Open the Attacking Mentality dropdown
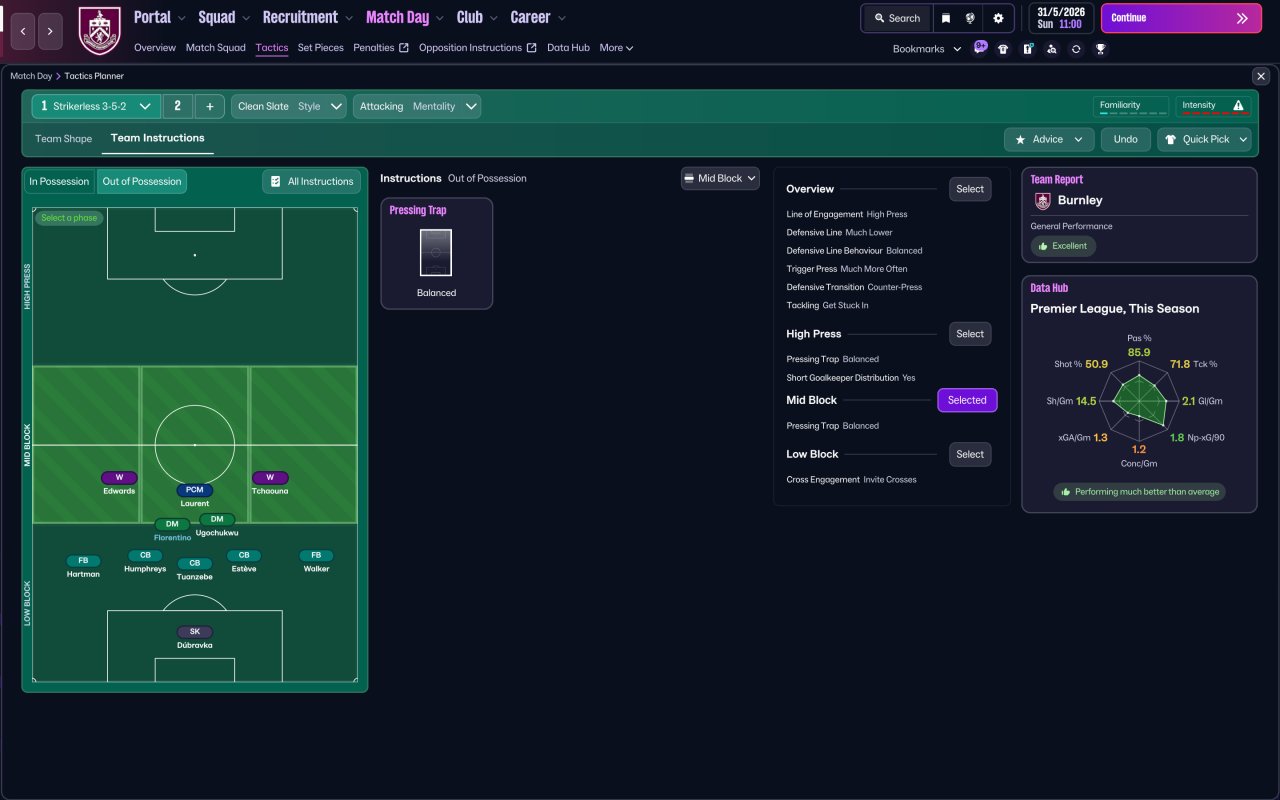The image size is (1280, 800). 417,106
